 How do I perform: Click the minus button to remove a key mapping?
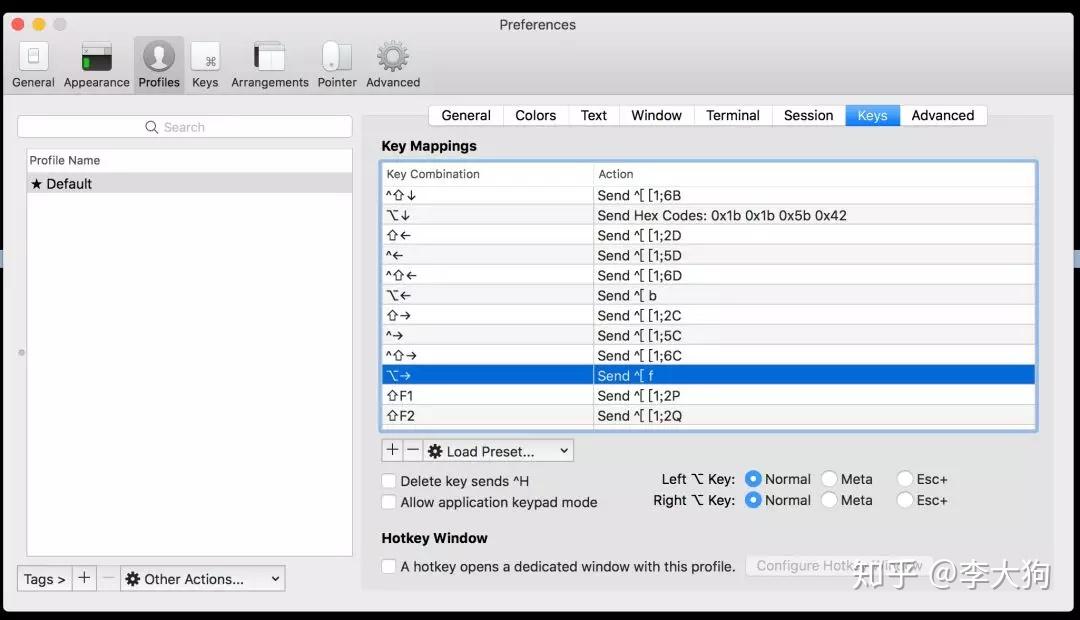(413, 451)
